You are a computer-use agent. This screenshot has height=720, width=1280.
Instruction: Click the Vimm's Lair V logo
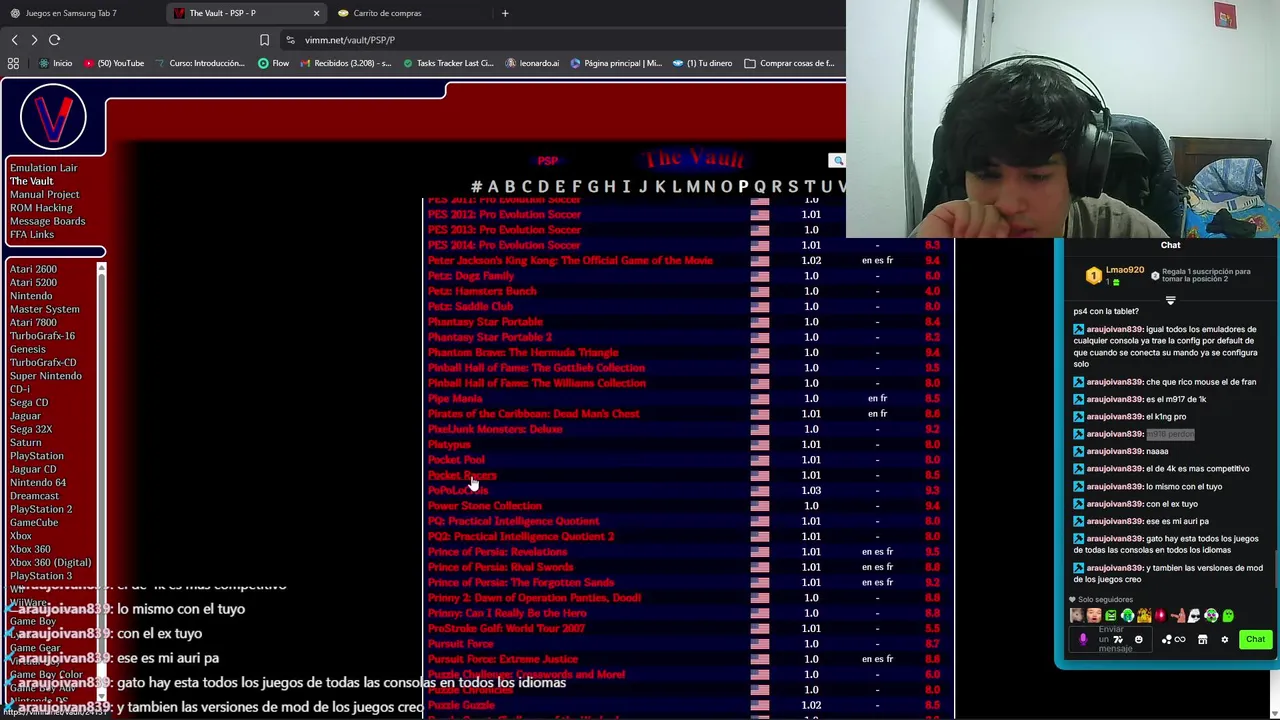coord(53,117)
